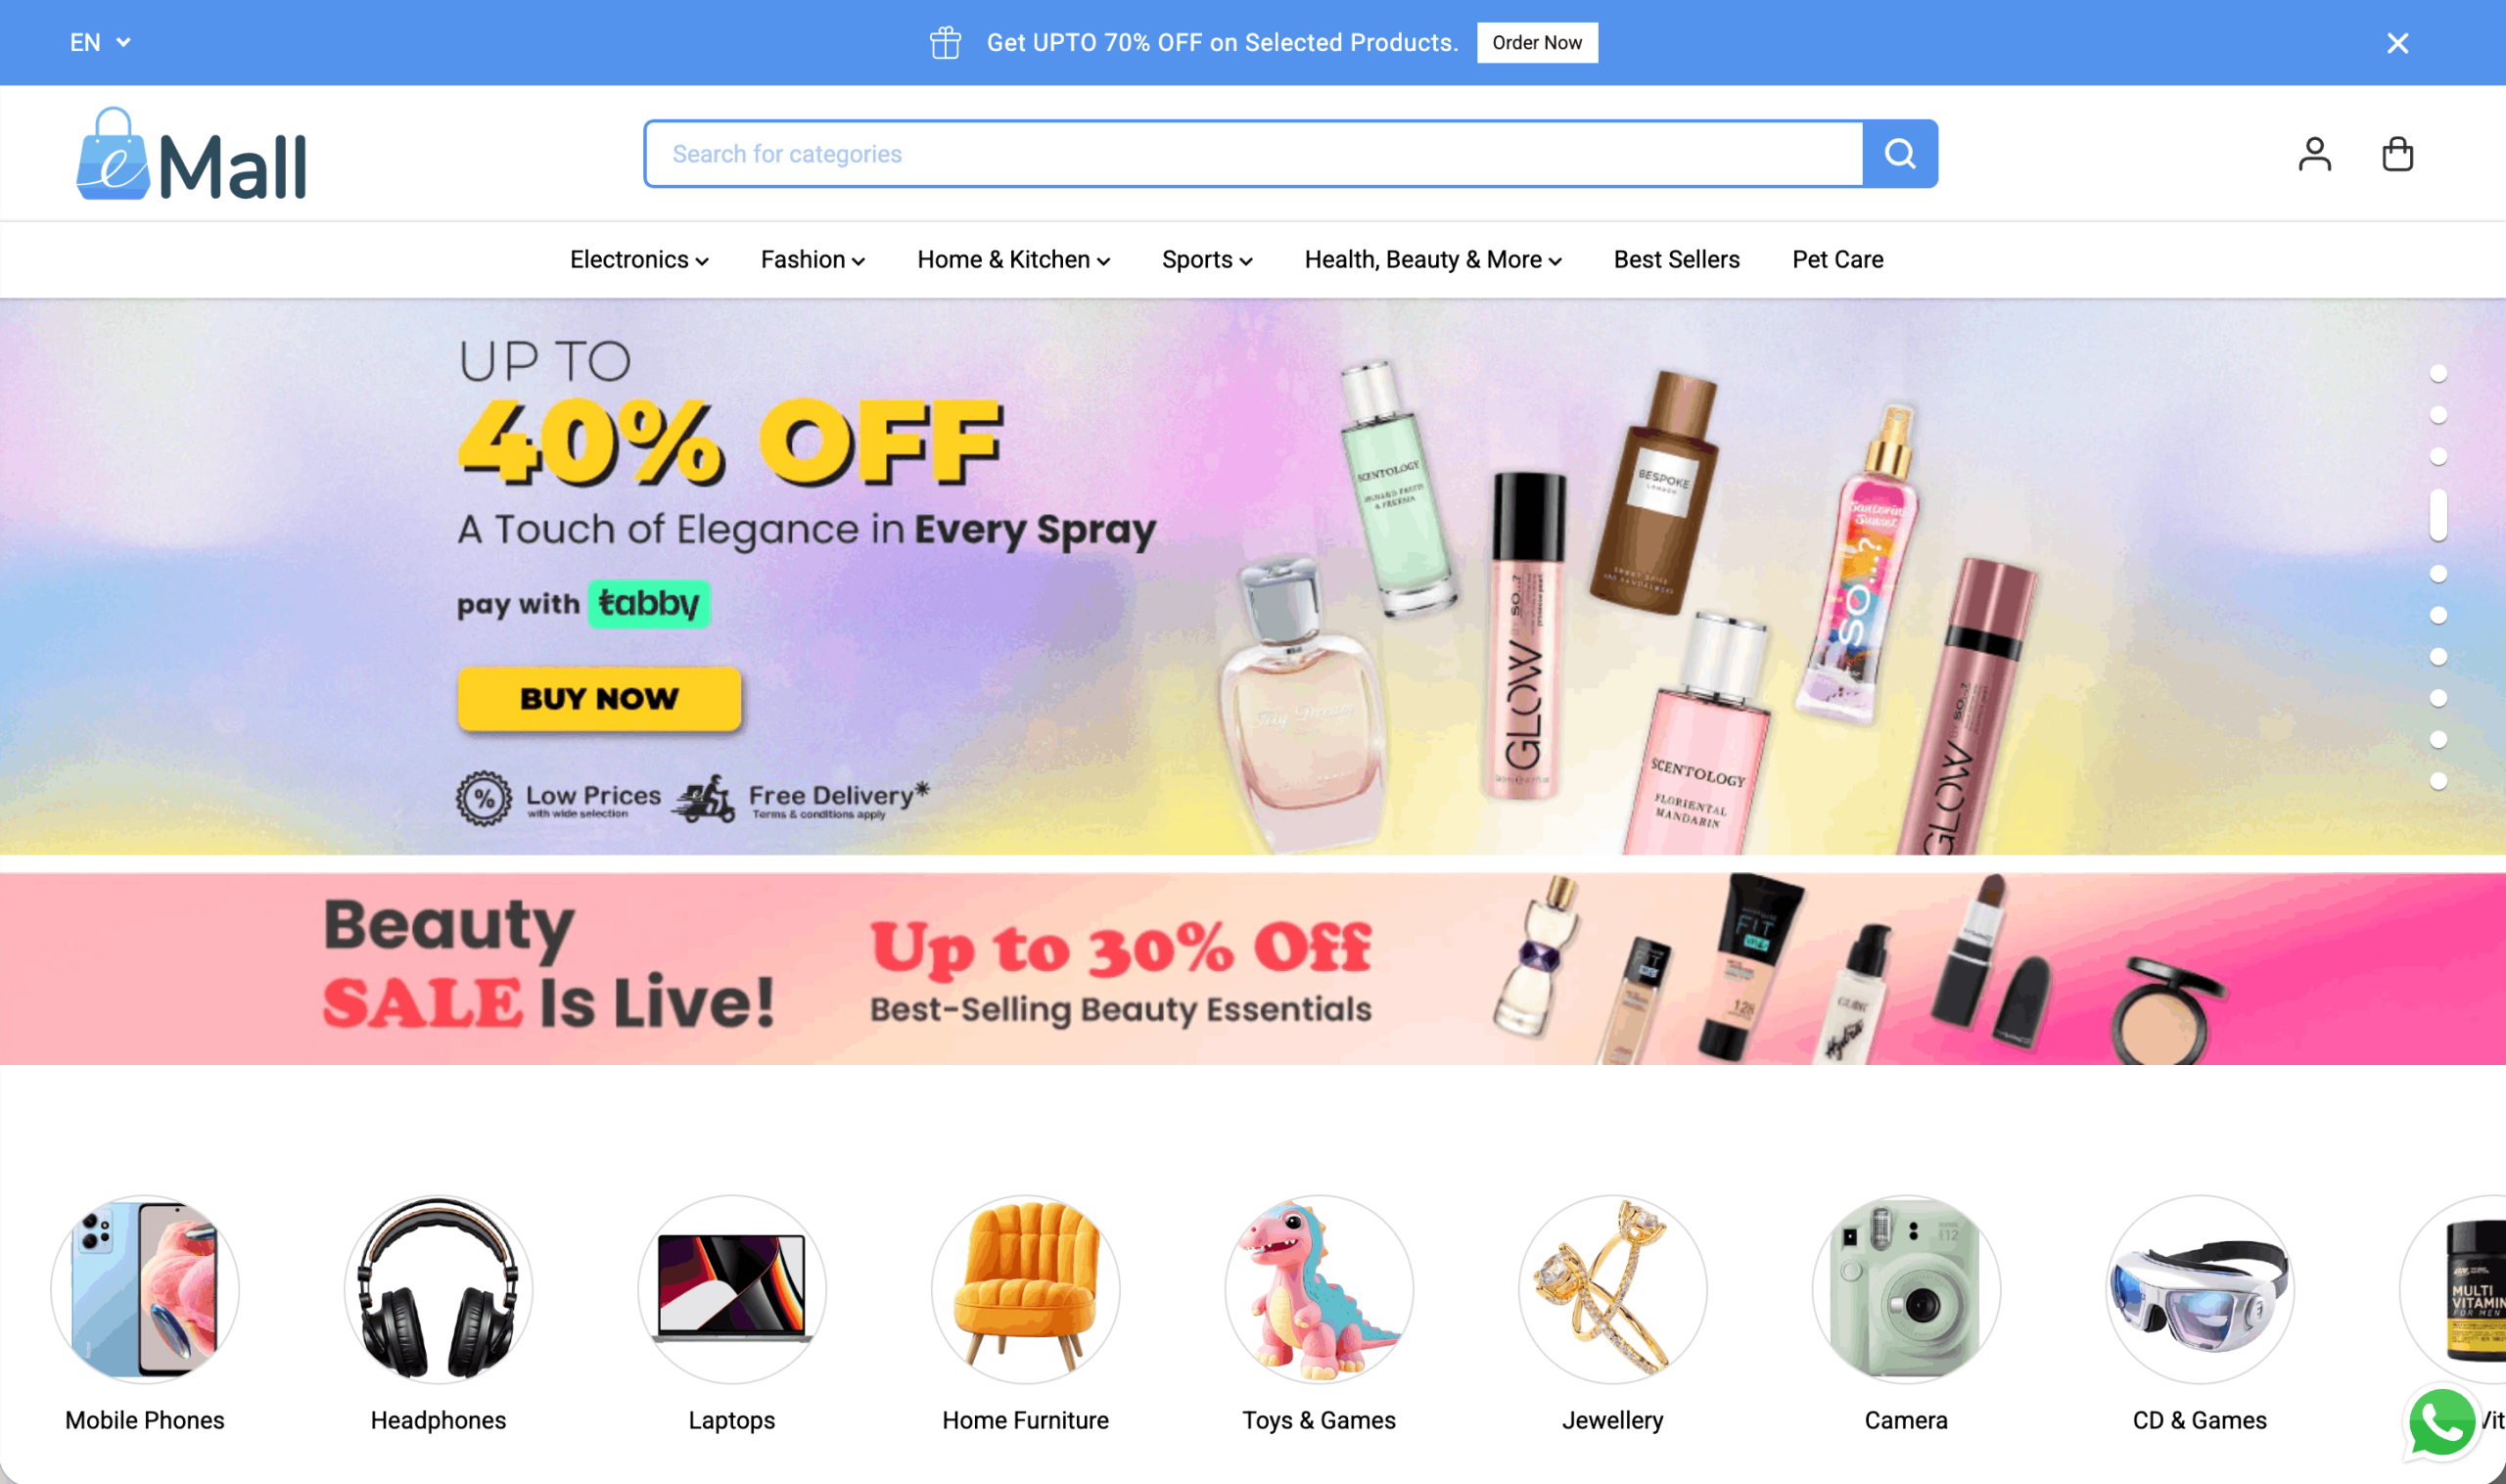Click the Order Now button

point(1537,43)
